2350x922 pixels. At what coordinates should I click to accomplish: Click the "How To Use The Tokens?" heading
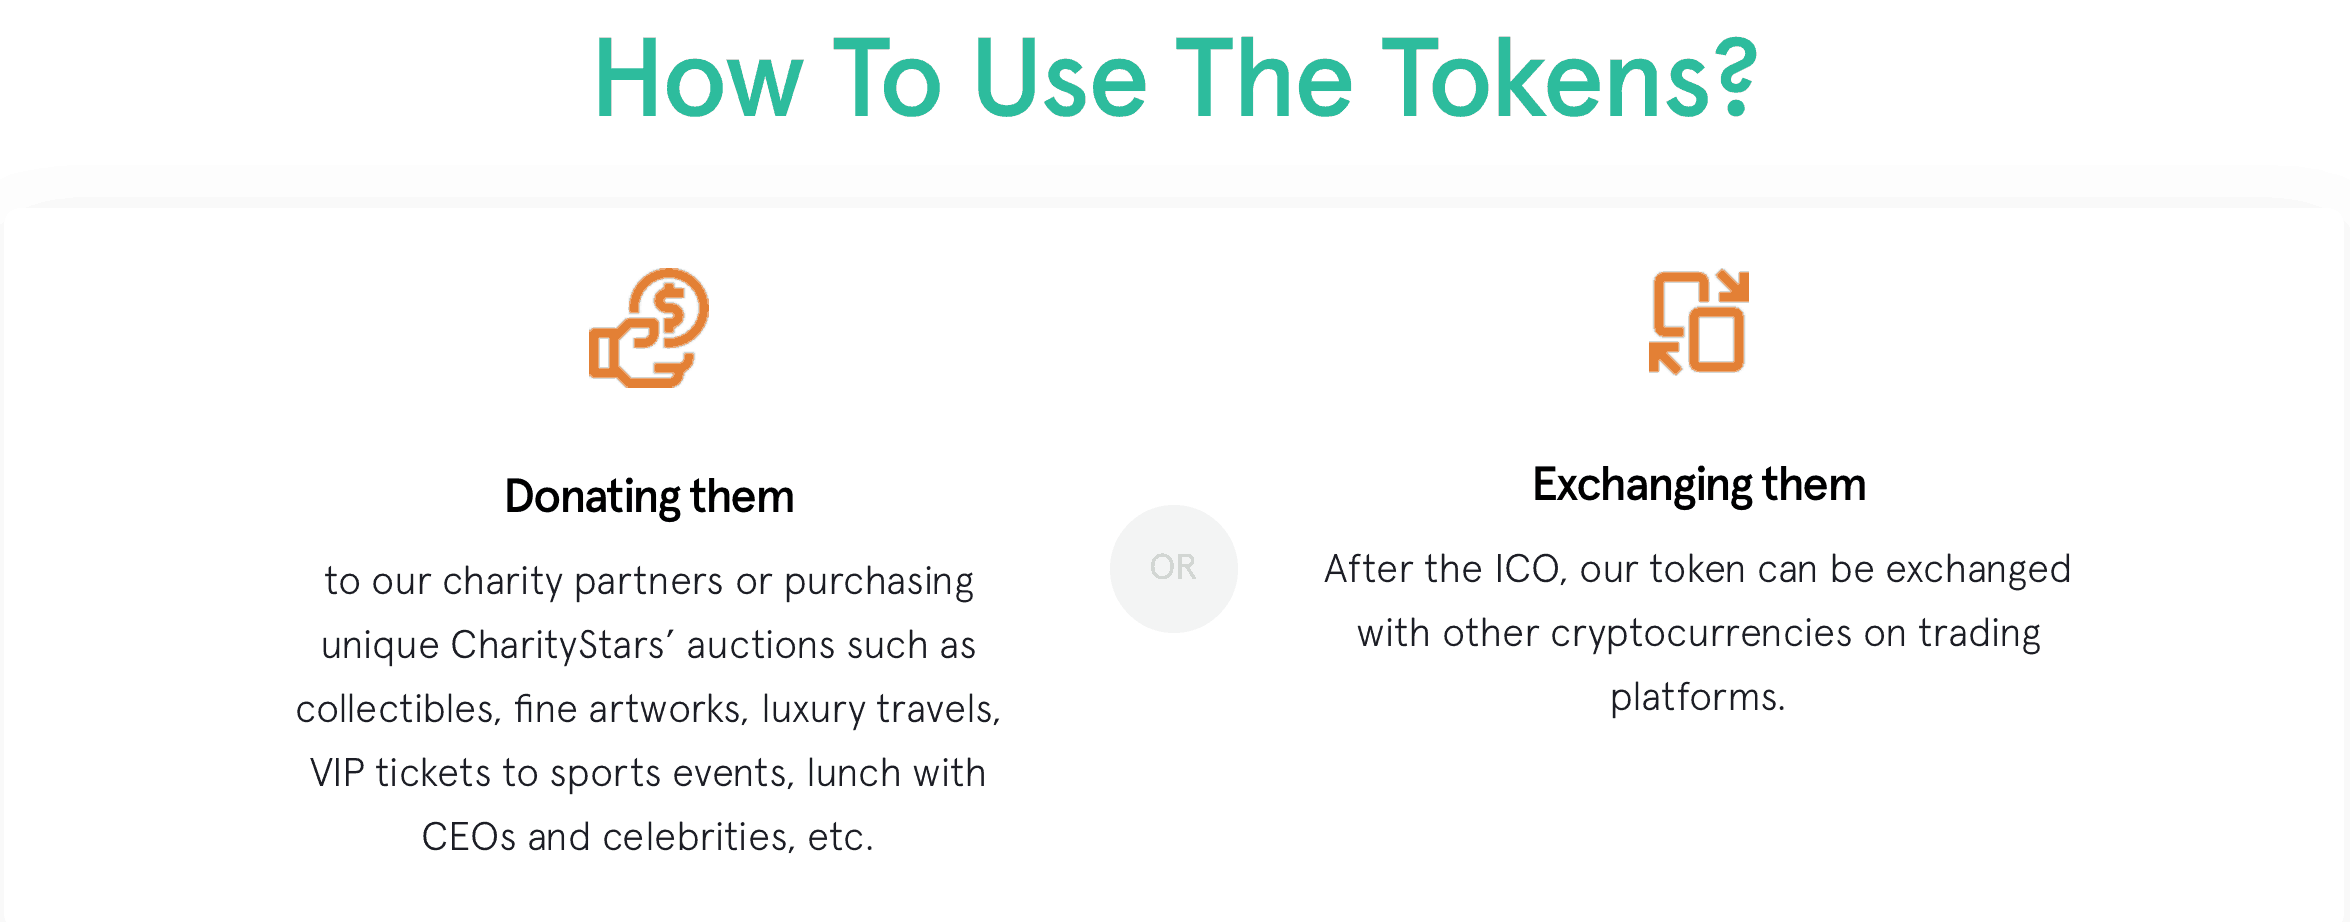coord(1175,78)
